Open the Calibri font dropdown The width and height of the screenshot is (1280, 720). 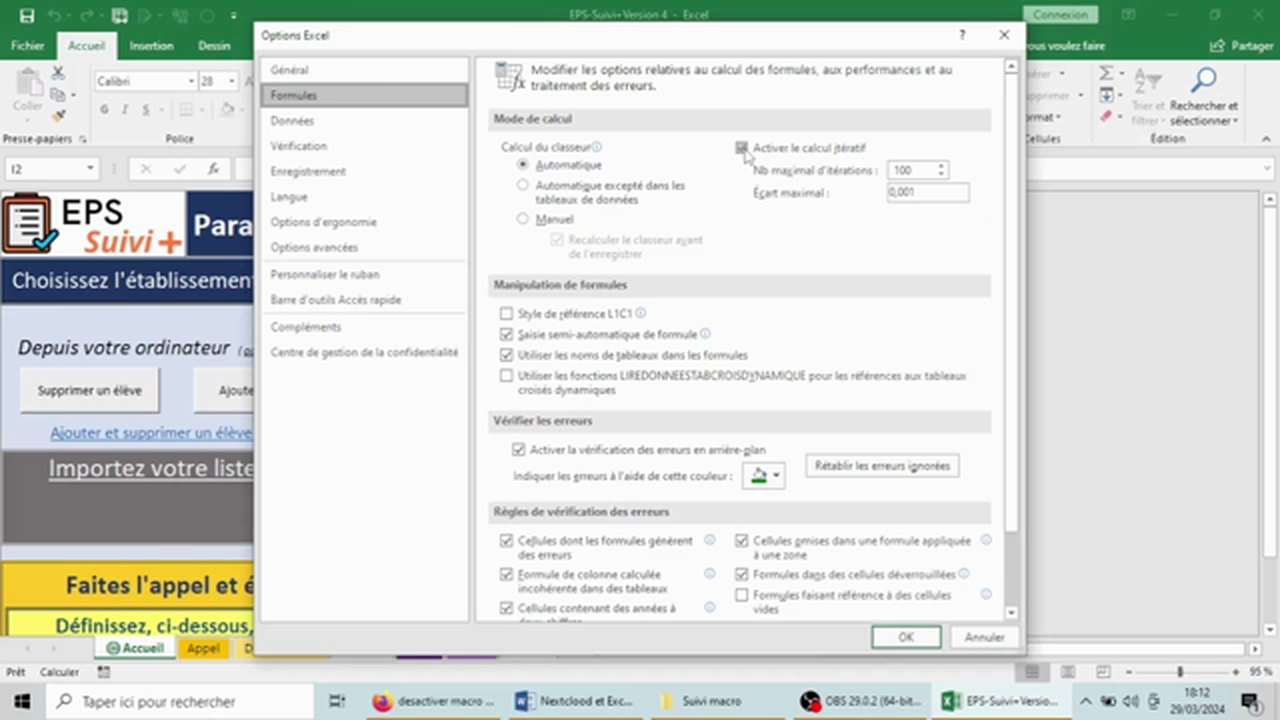tap(190, 81)
